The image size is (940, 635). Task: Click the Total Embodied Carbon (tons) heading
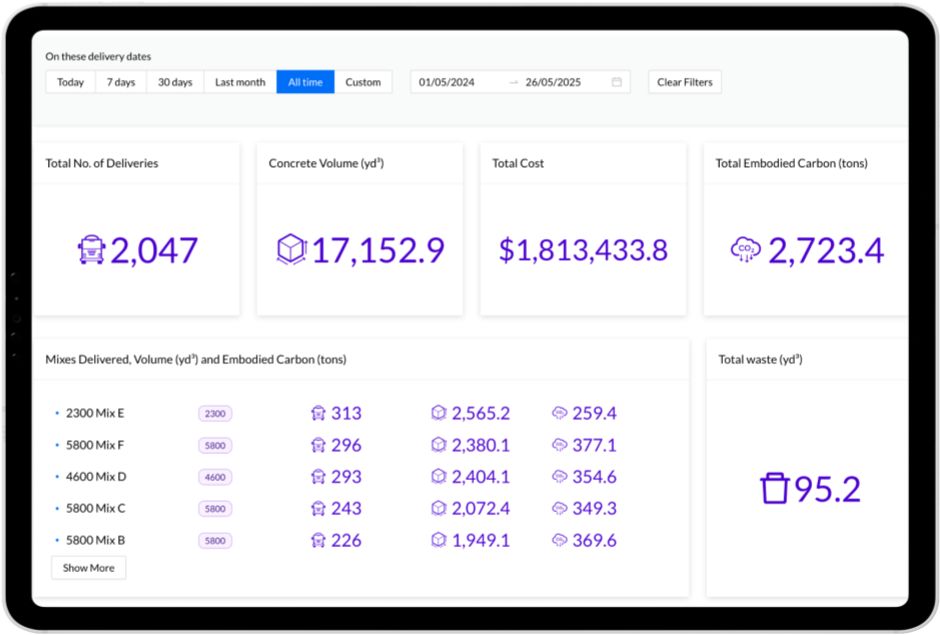[x=791, y=163]
